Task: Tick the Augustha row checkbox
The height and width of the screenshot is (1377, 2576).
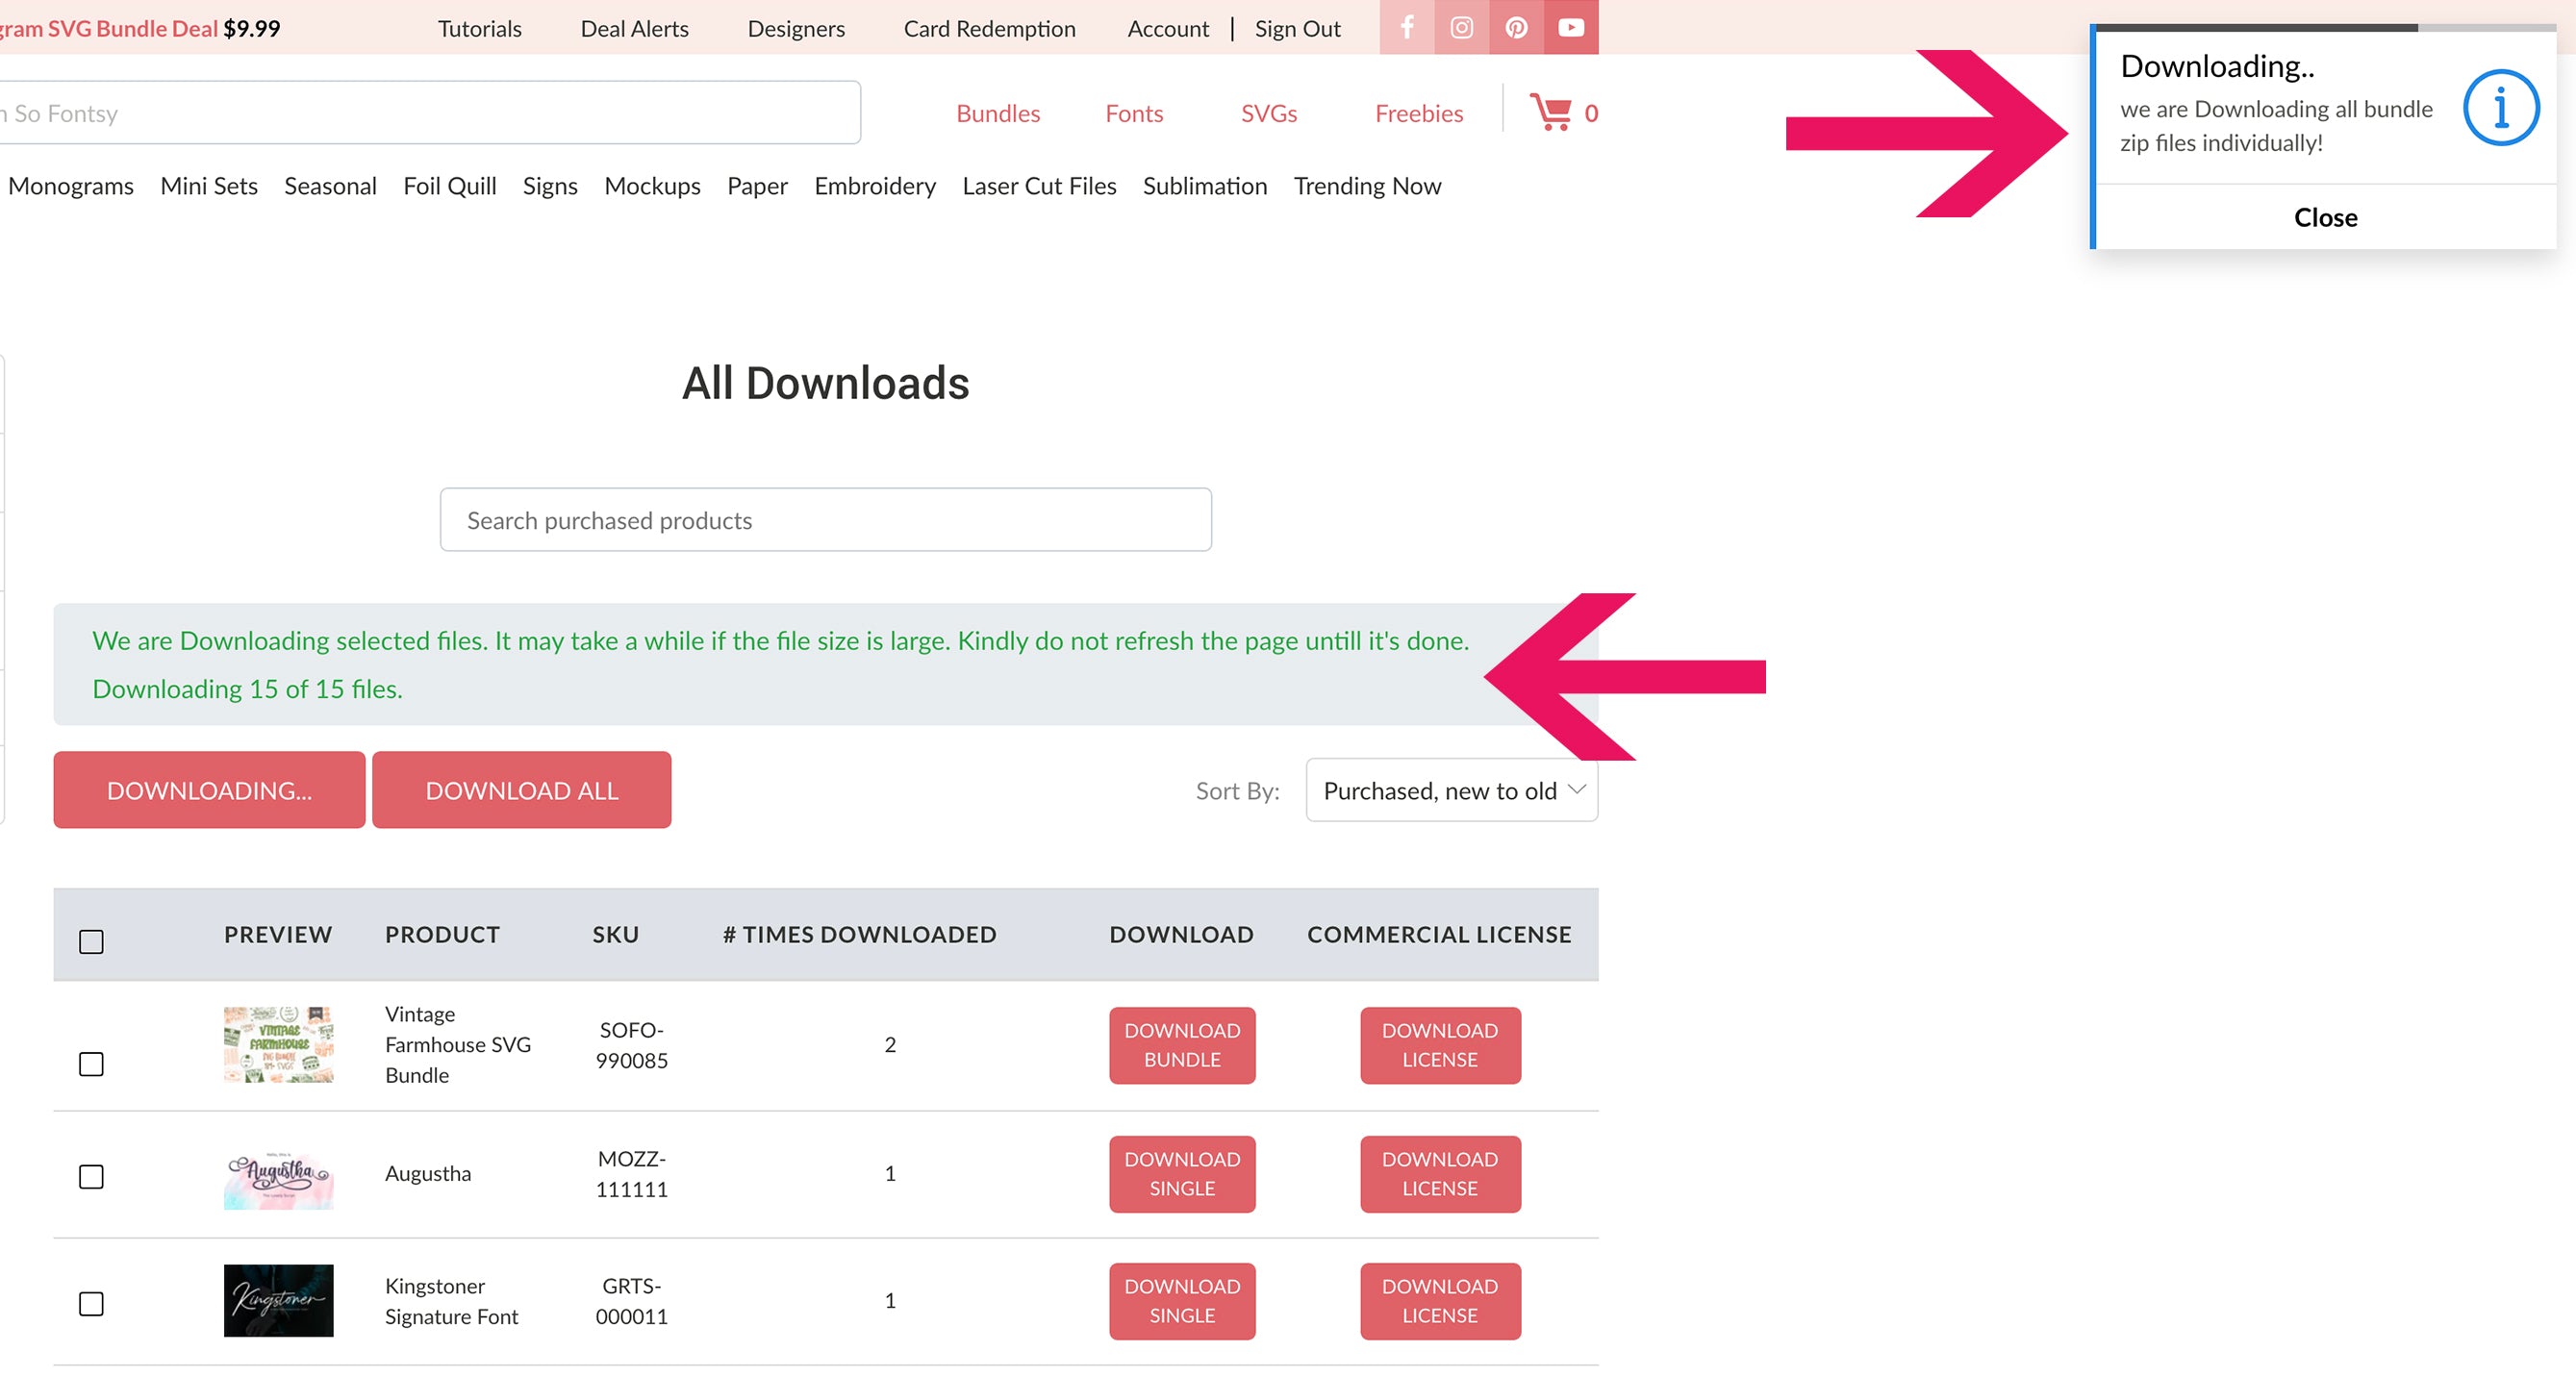Action: [x=91, y=1176]
